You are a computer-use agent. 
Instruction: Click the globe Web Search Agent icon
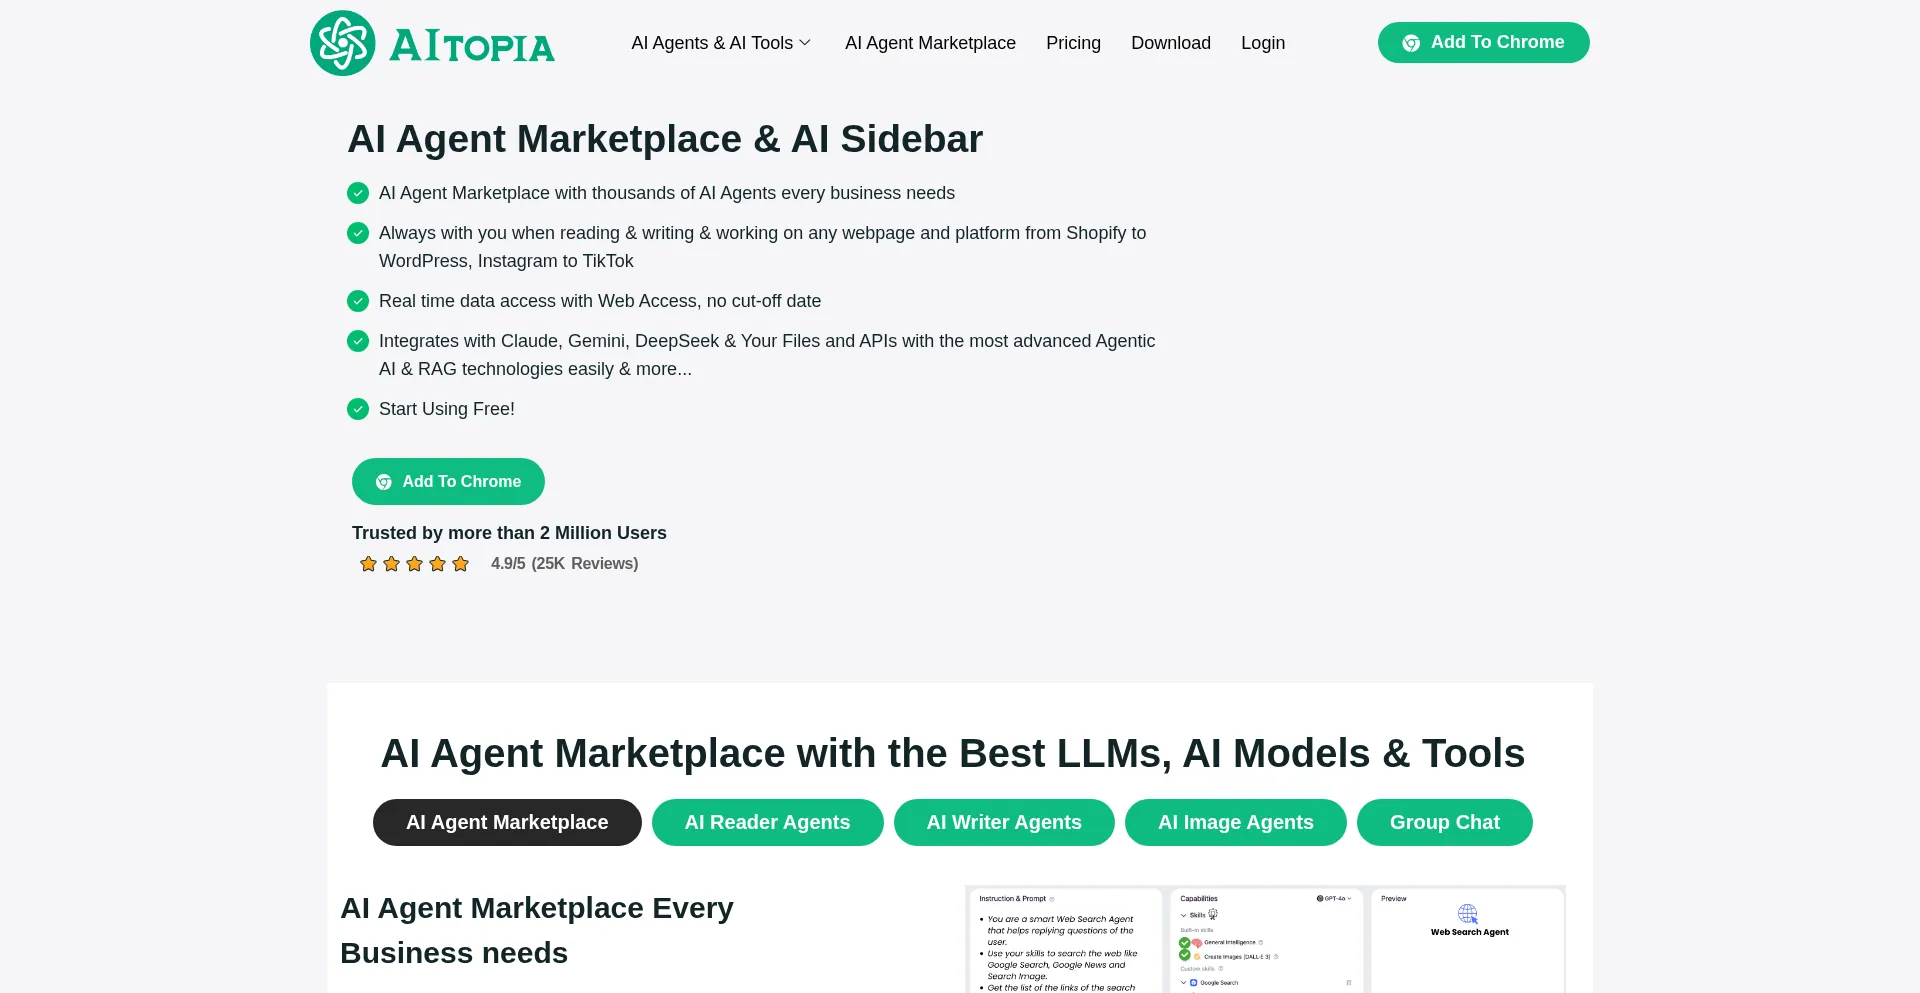(x=1467, y=913)
